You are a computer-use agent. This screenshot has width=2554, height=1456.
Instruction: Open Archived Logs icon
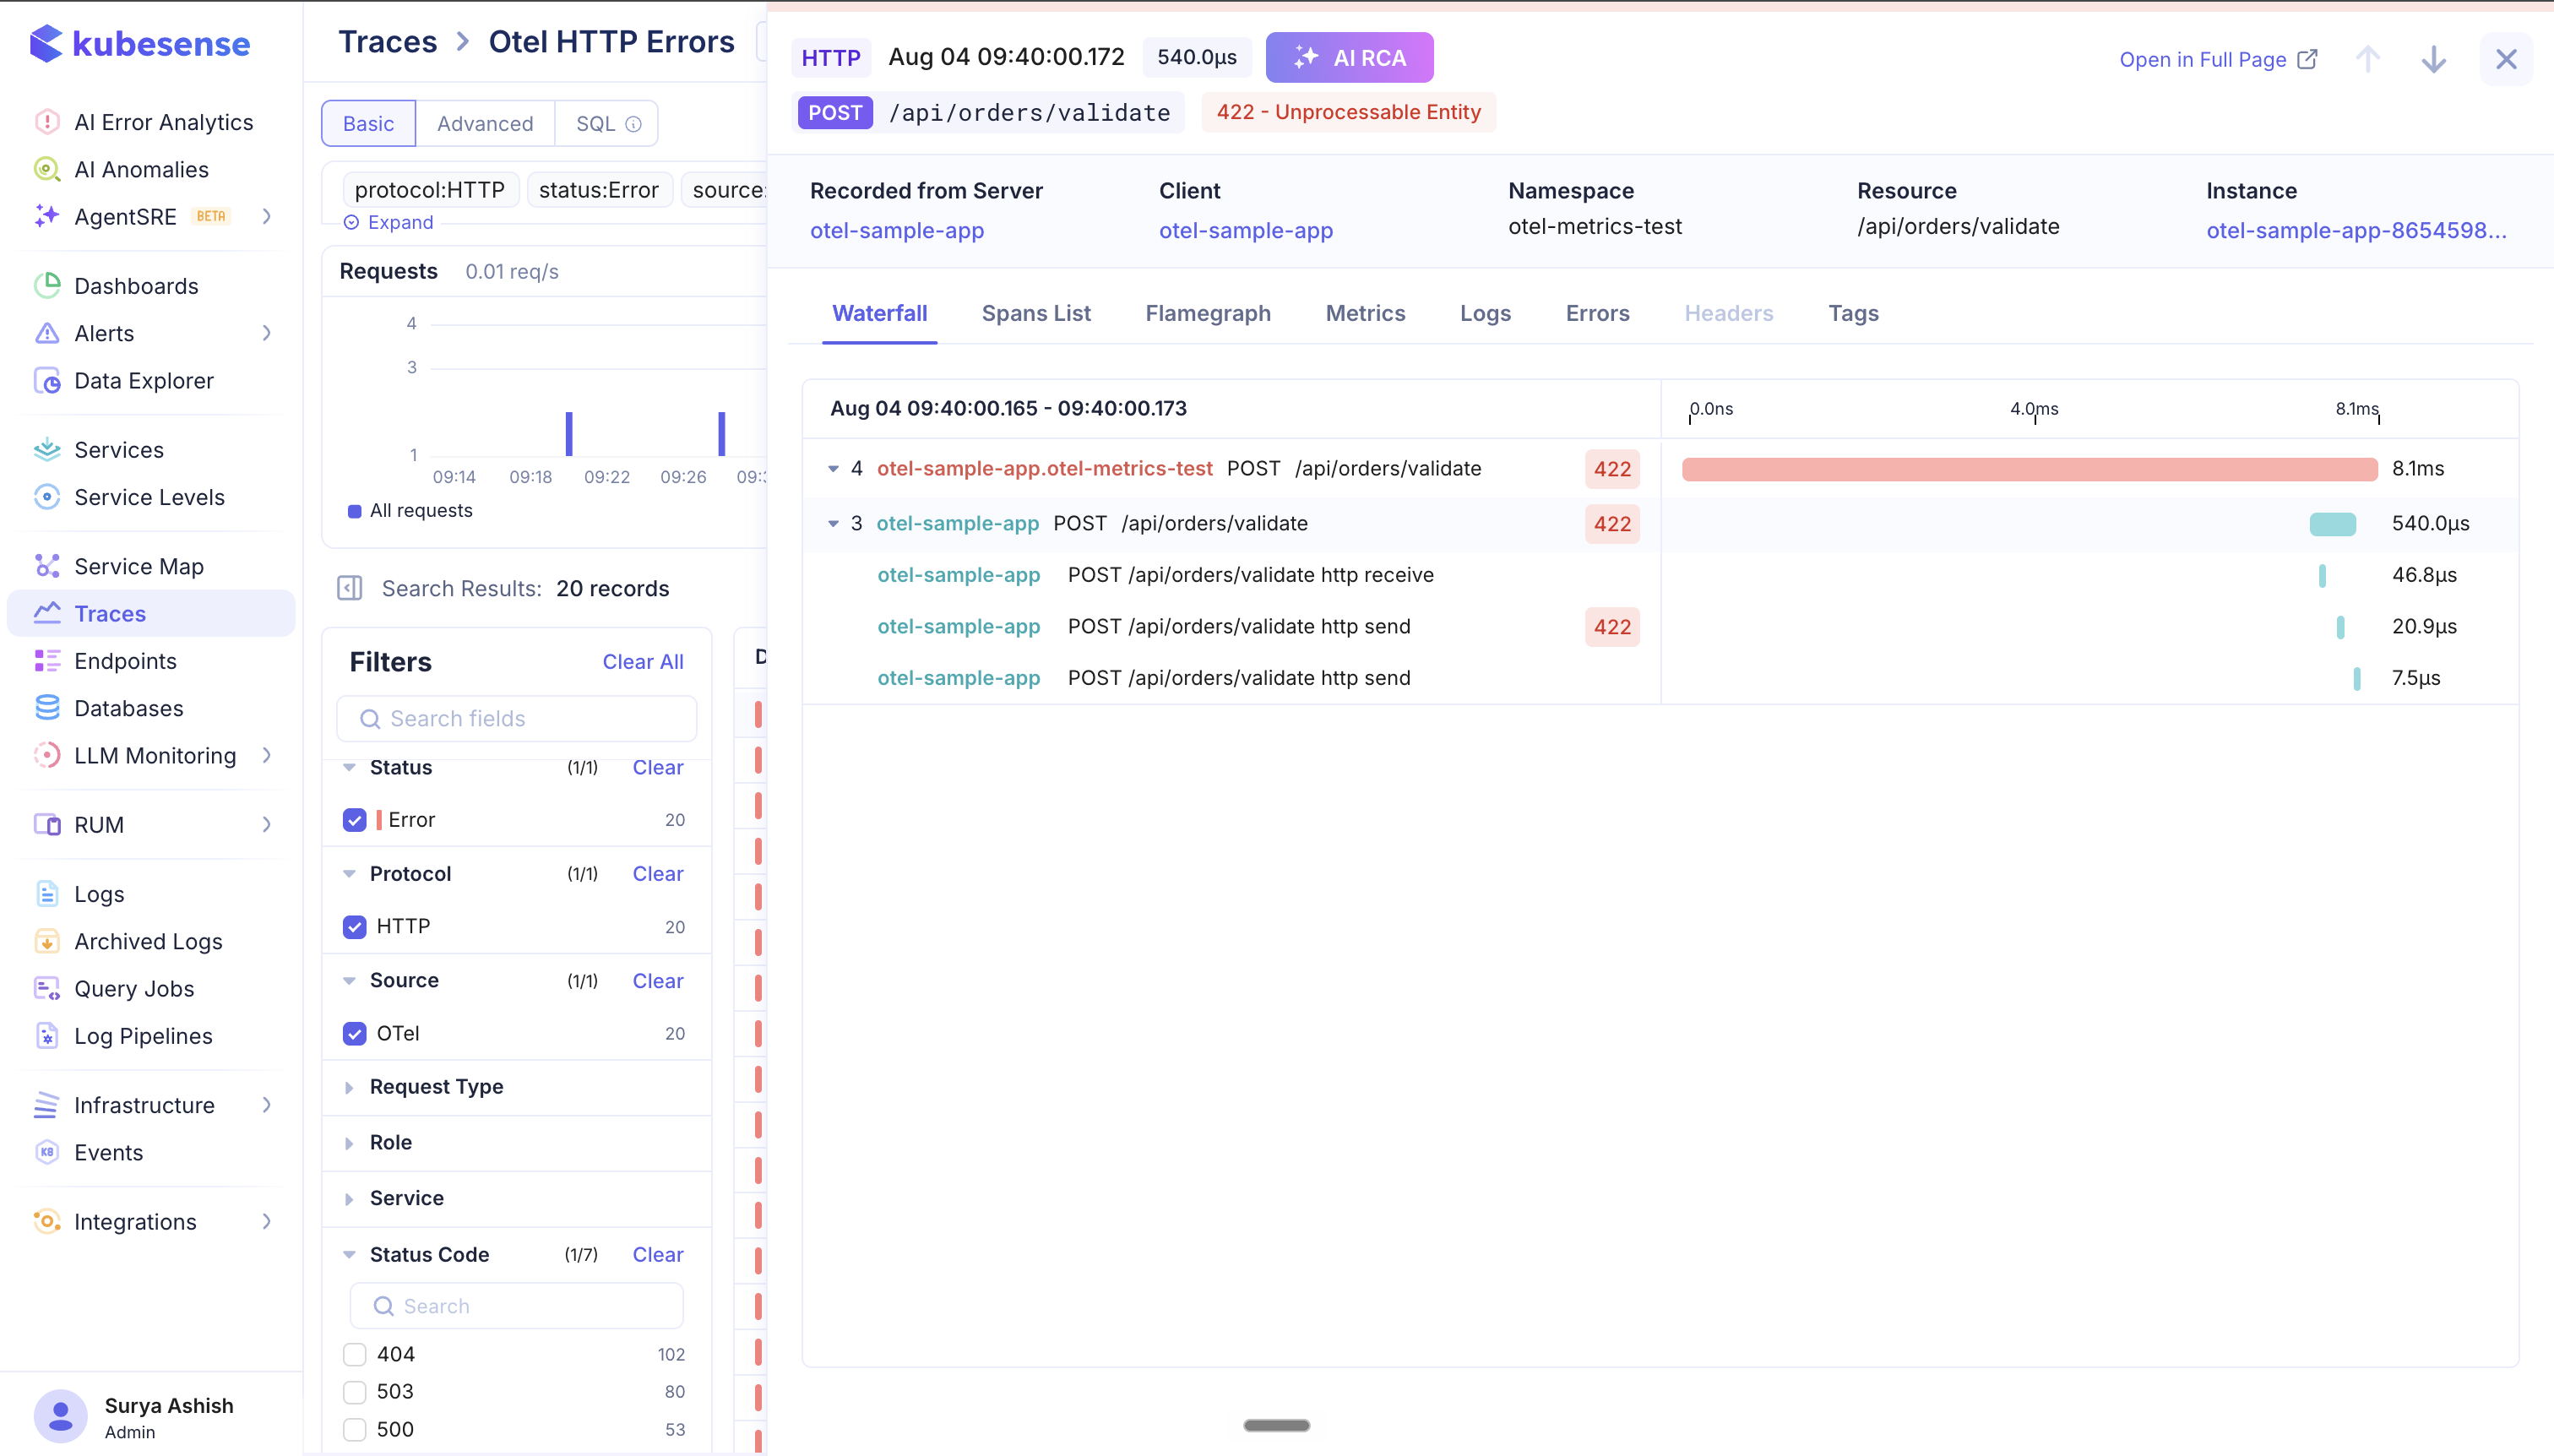coord(47,941)
